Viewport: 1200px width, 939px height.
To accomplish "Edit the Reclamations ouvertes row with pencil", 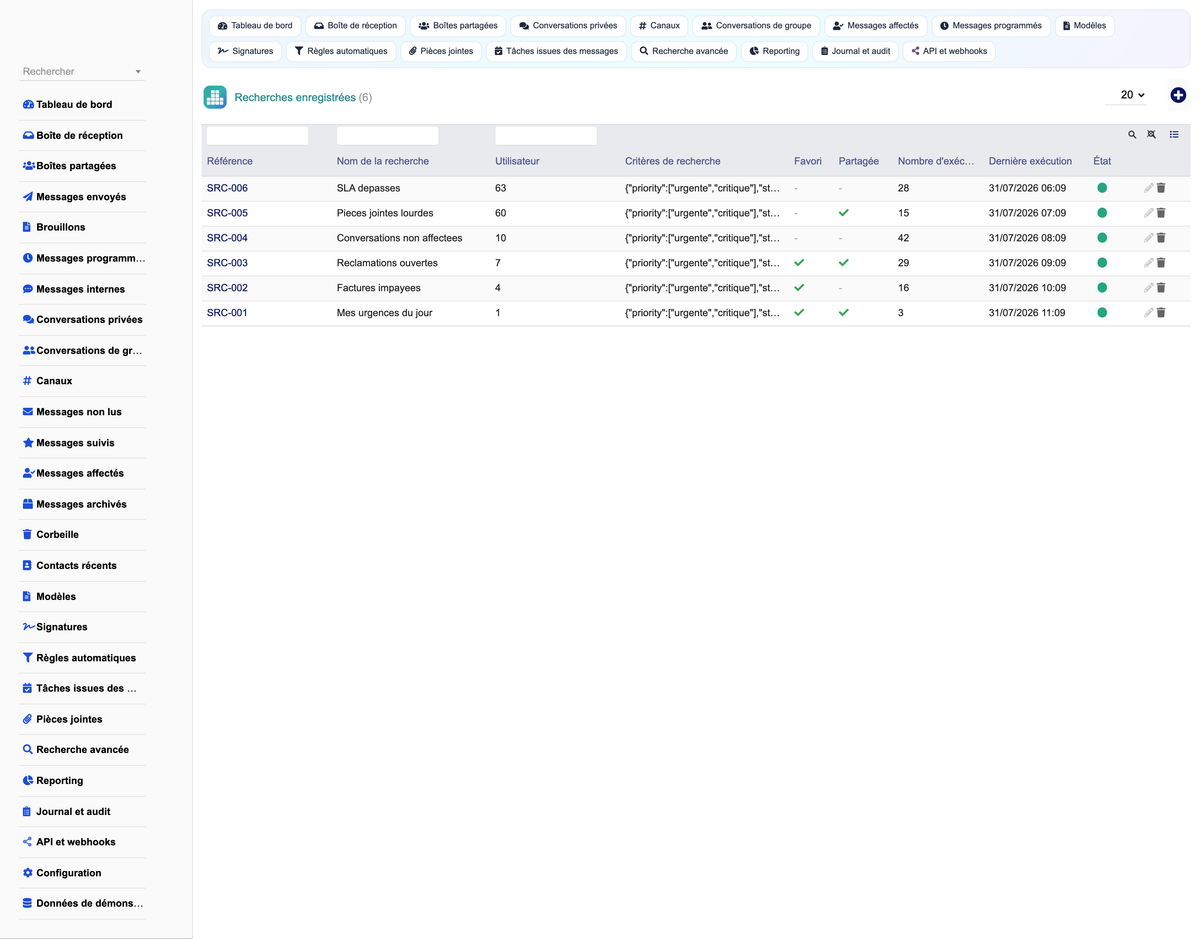I will [x=1149, y=263].
